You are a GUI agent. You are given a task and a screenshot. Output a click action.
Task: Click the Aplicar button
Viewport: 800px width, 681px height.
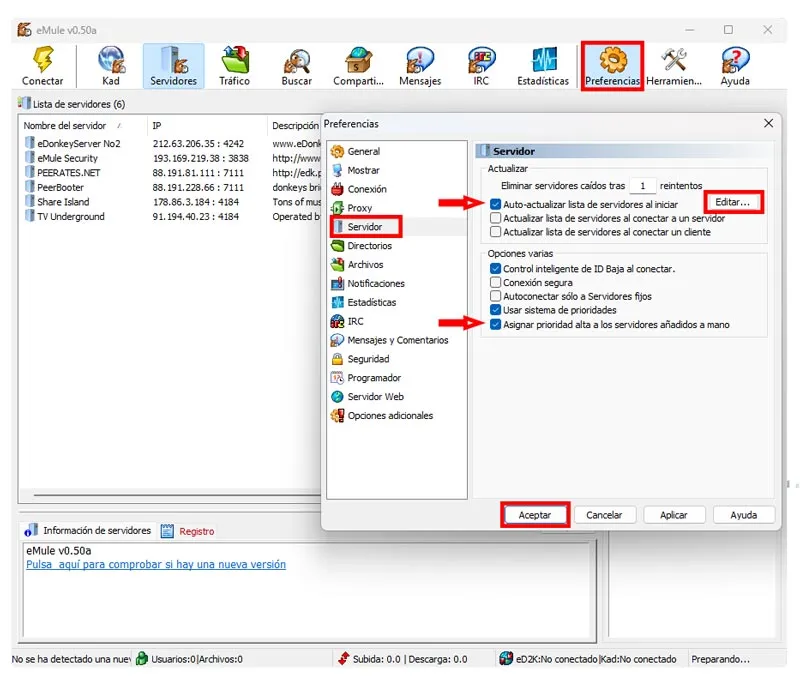pyautogui.click(x=674, y=515)
